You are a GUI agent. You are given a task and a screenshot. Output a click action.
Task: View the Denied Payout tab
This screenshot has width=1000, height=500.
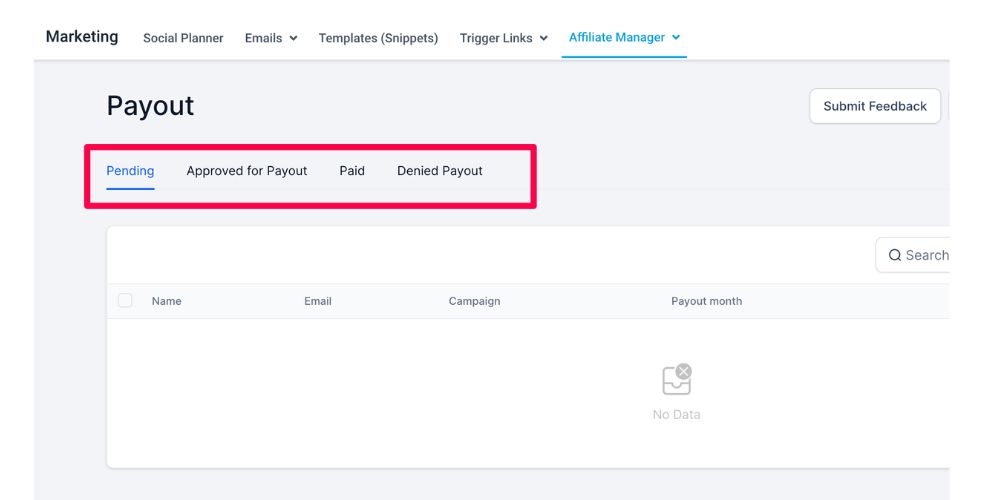click(440, 171)
